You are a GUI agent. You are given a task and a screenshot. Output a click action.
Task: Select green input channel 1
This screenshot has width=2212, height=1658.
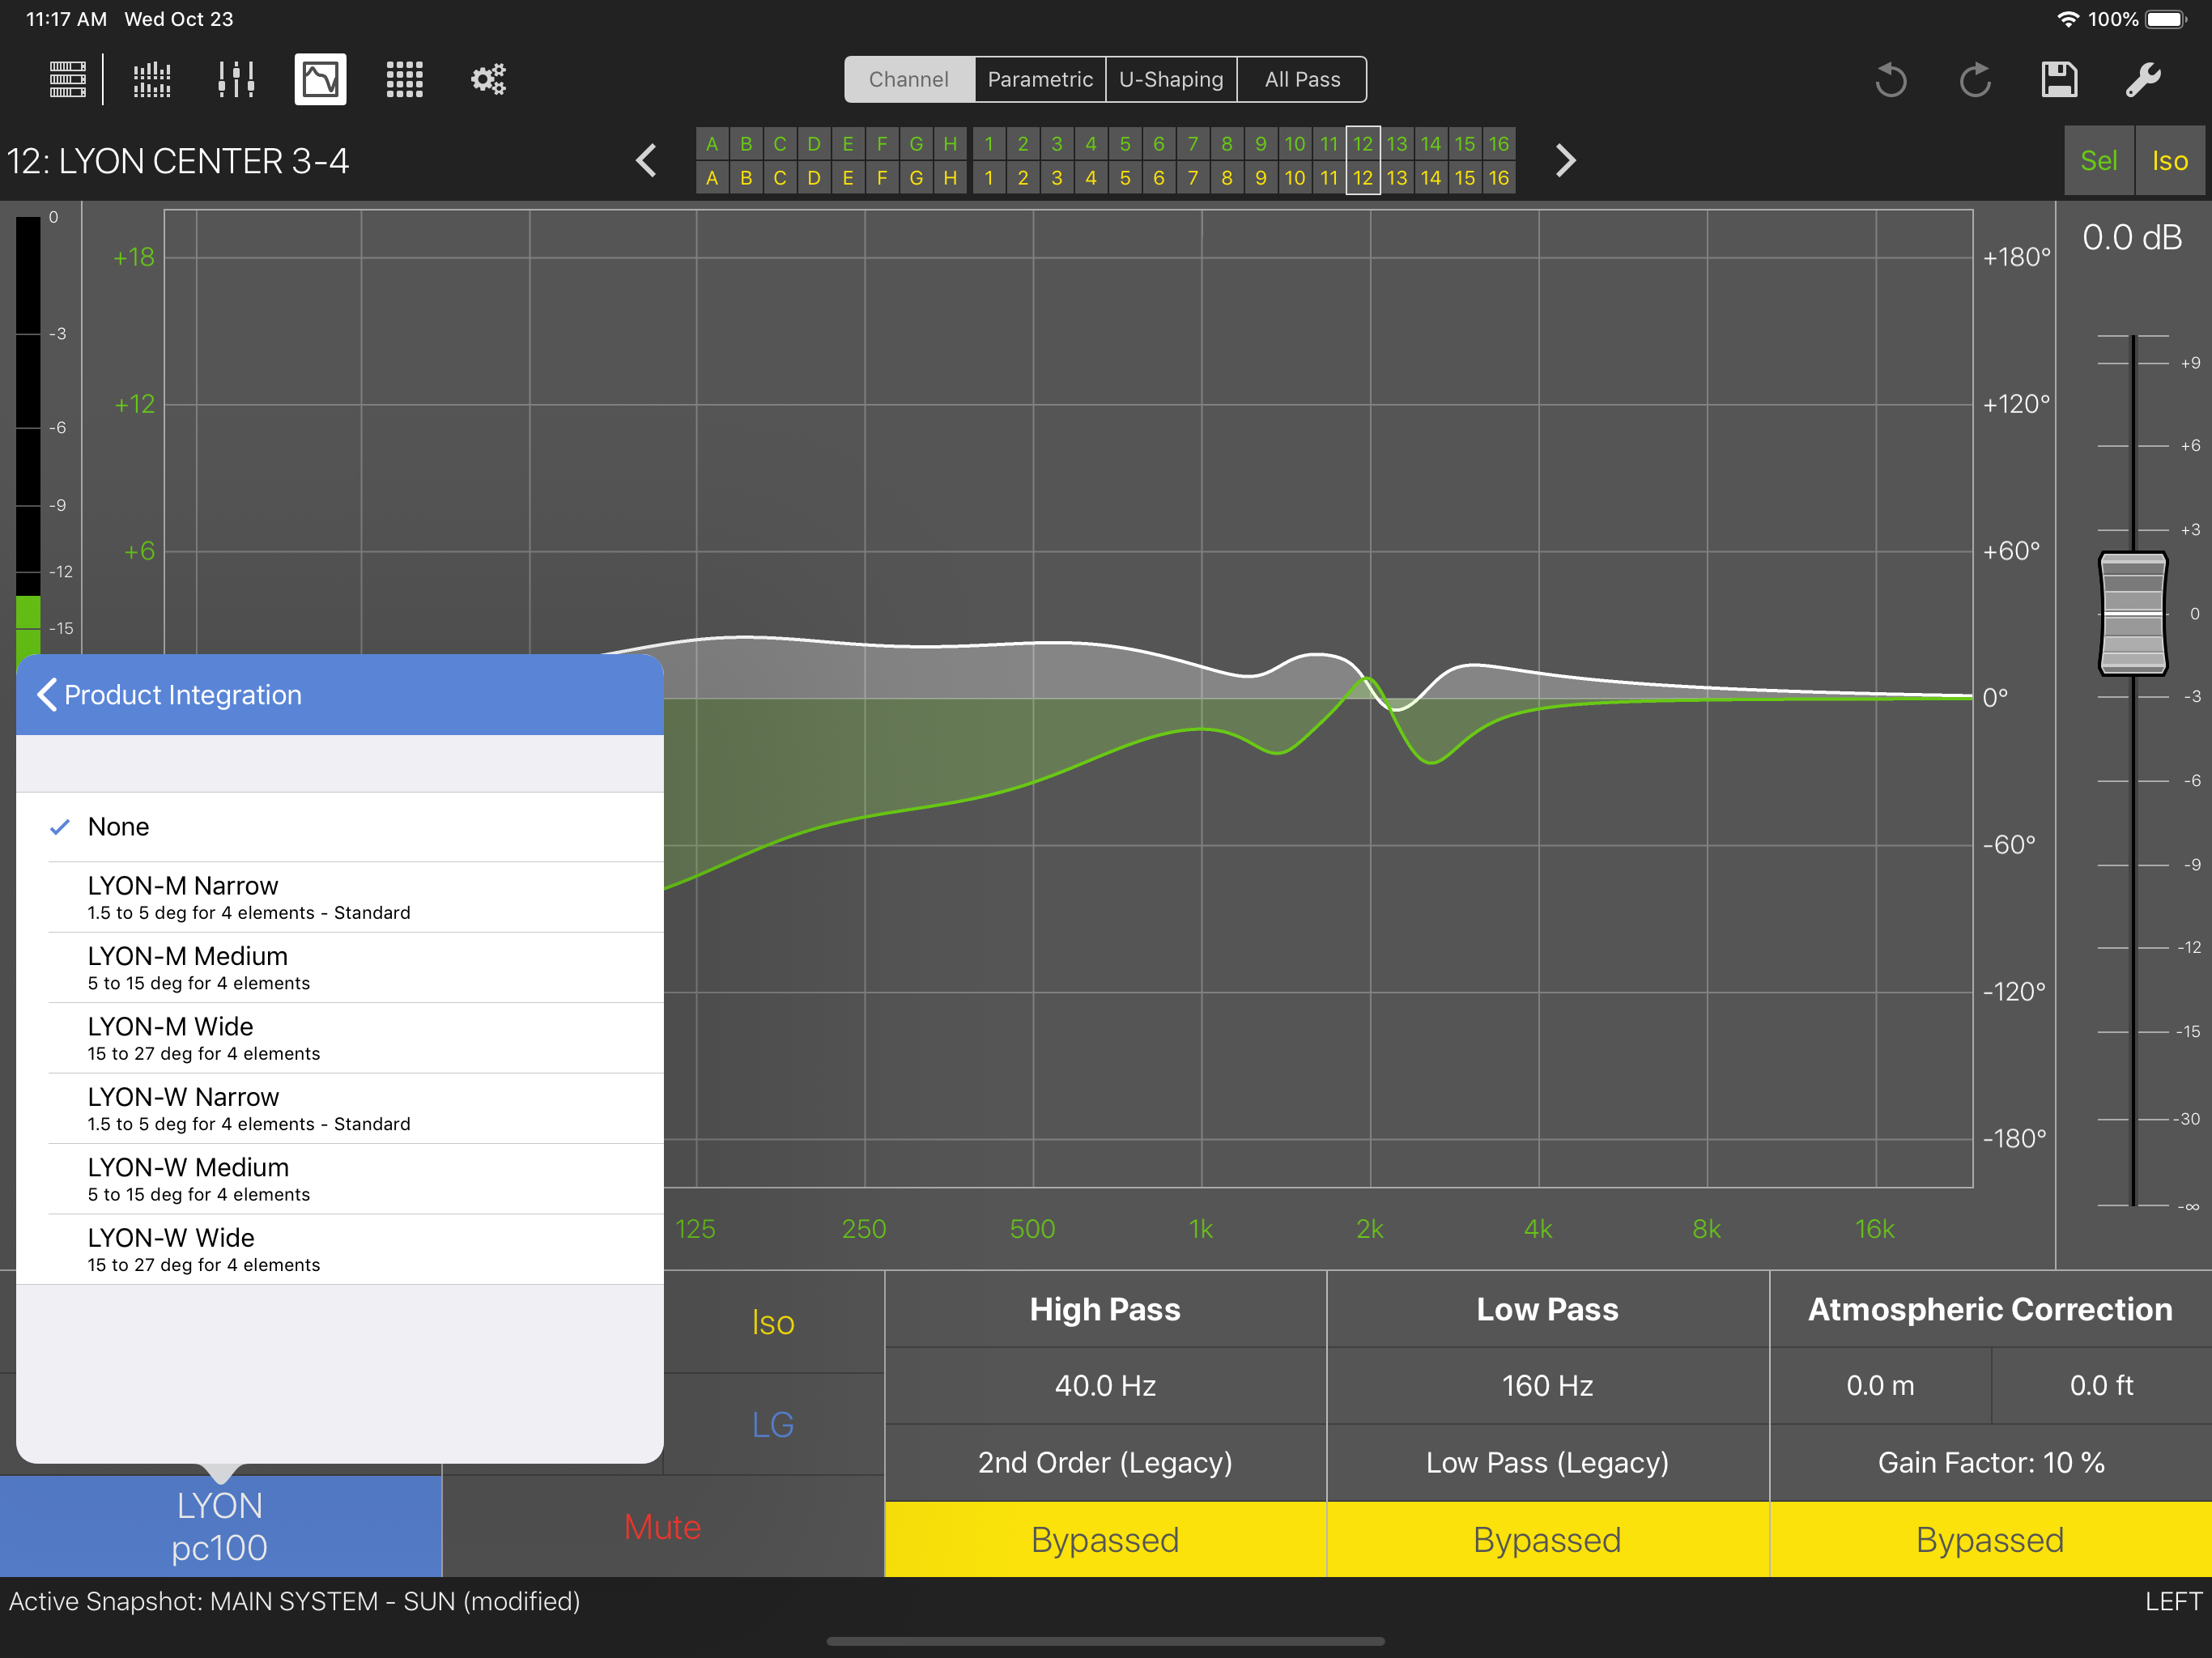989,144
